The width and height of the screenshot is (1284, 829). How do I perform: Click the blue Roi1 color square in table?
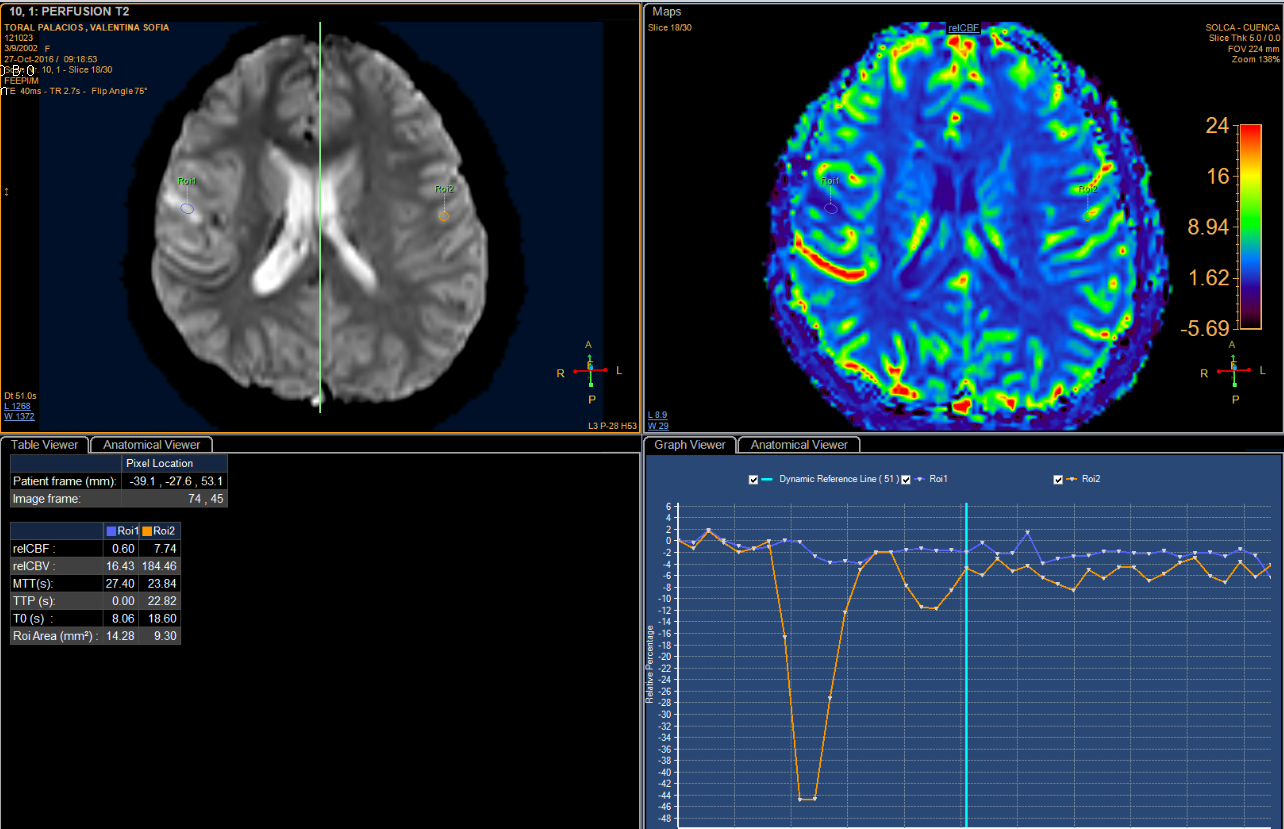111,531
